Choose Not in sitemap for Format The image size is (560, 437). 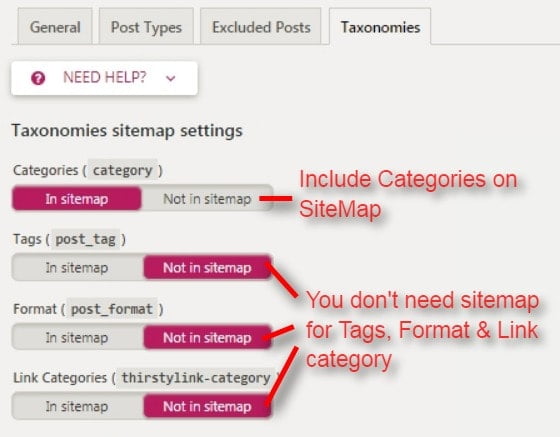tap(207, 337)
